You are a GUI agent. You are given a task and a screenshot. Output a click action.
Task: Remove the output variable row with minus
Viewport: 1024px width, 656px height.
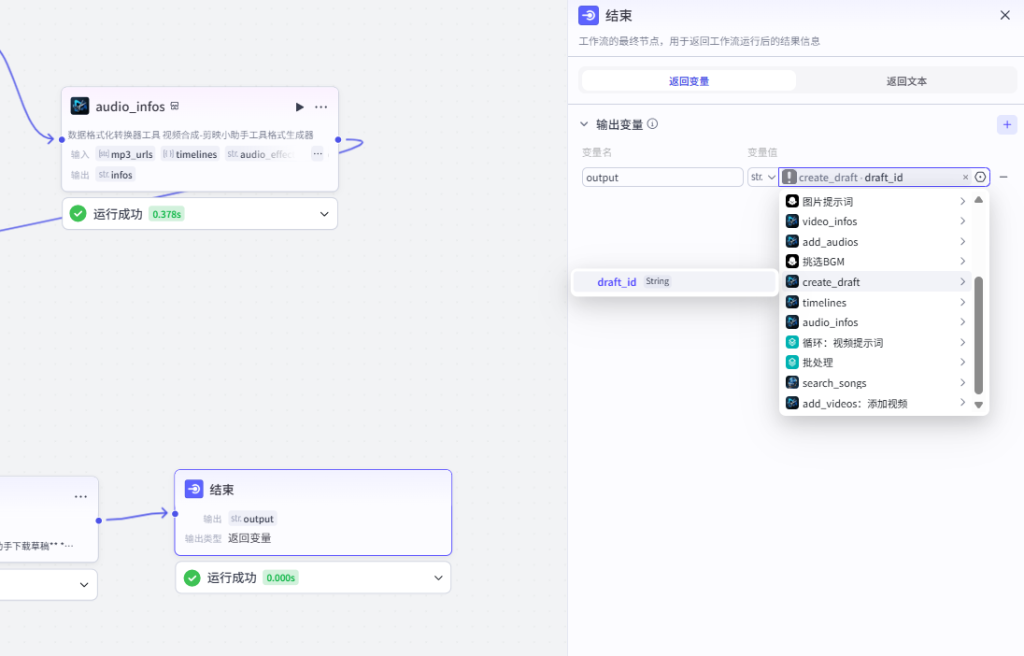1004,177
